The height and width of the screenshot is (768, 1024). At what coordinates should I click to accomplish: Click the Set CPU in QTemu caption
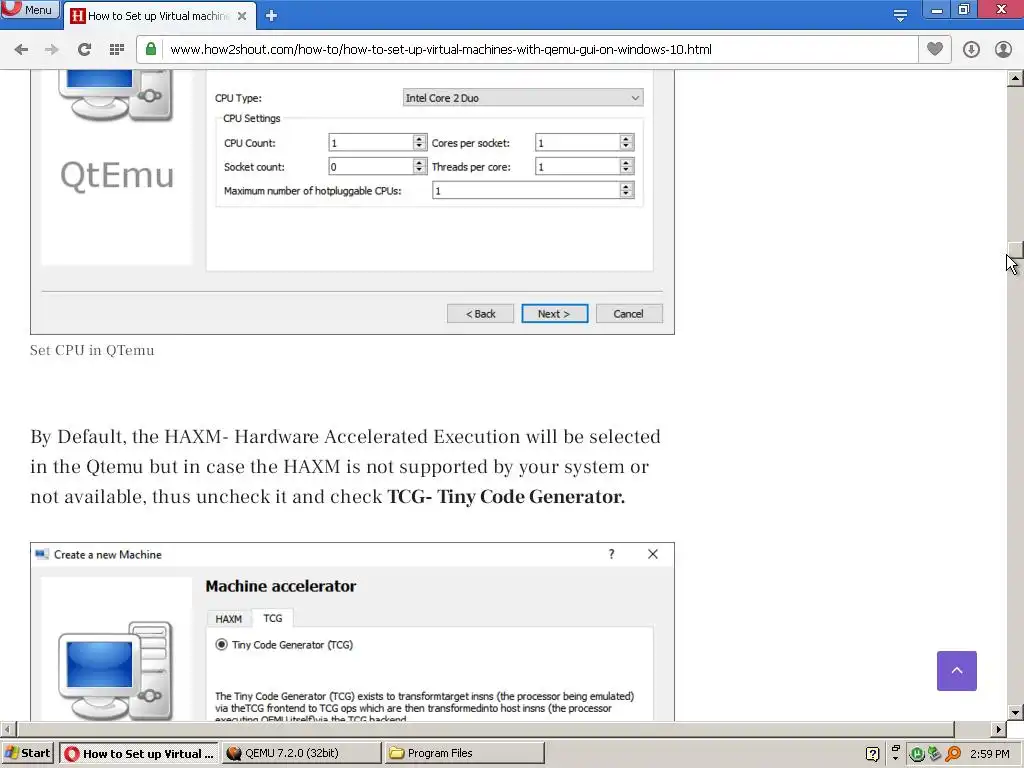pos(92,350)
